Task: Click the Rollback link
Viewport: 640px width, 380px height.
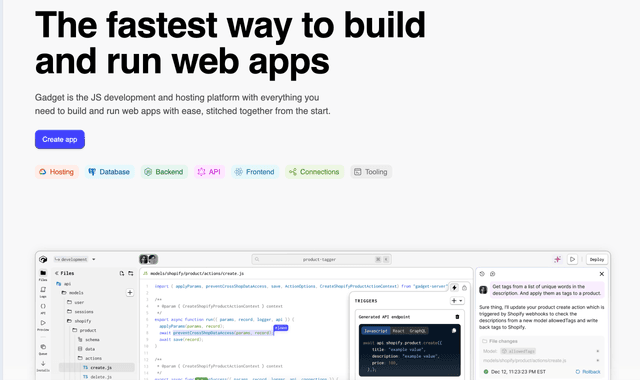Action: (588, 372)
